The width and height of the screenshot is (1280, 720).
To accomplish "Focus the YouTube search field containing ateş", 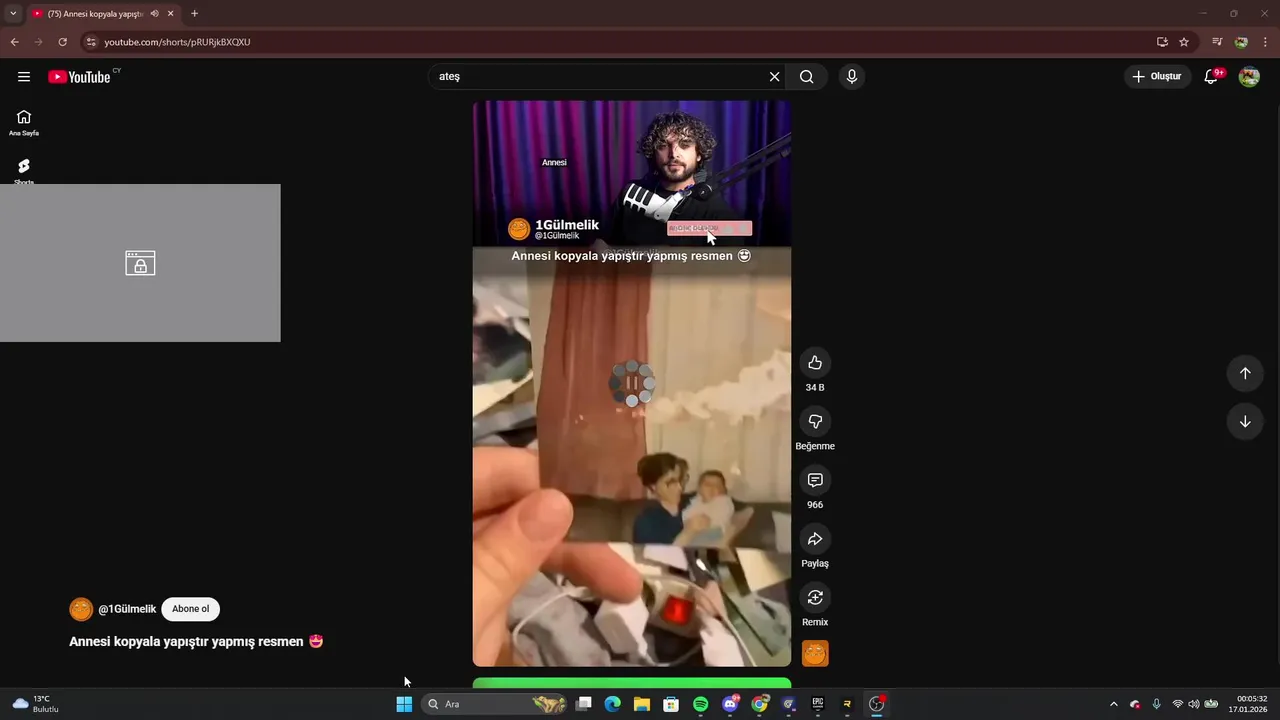I will pyautogui.click(x=600, y=77).
